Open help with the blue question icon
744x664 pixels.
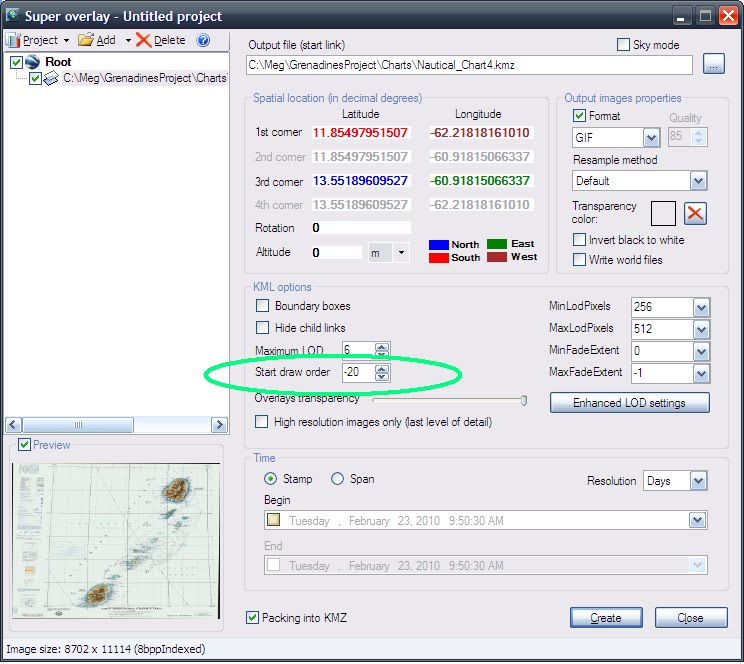point(203,40)
